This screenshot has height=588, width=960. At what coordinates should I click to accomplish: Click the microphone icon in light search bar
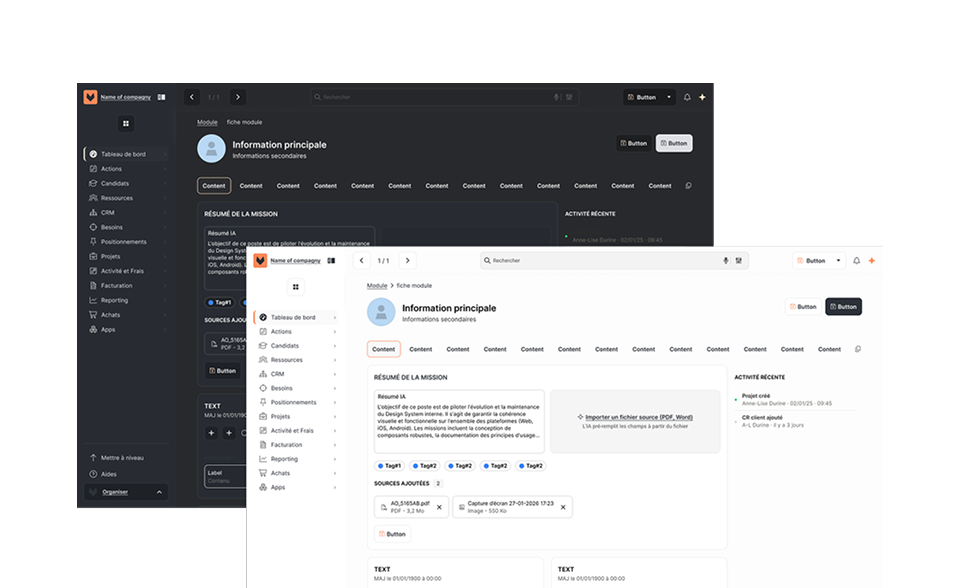726,260
